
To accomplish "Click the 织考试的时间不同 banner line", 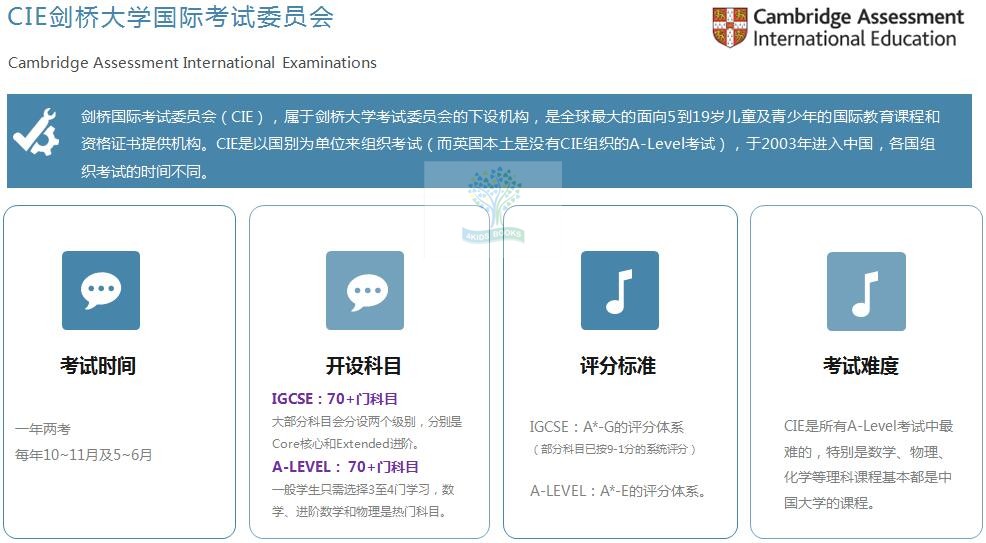I will tap(145, 172).
